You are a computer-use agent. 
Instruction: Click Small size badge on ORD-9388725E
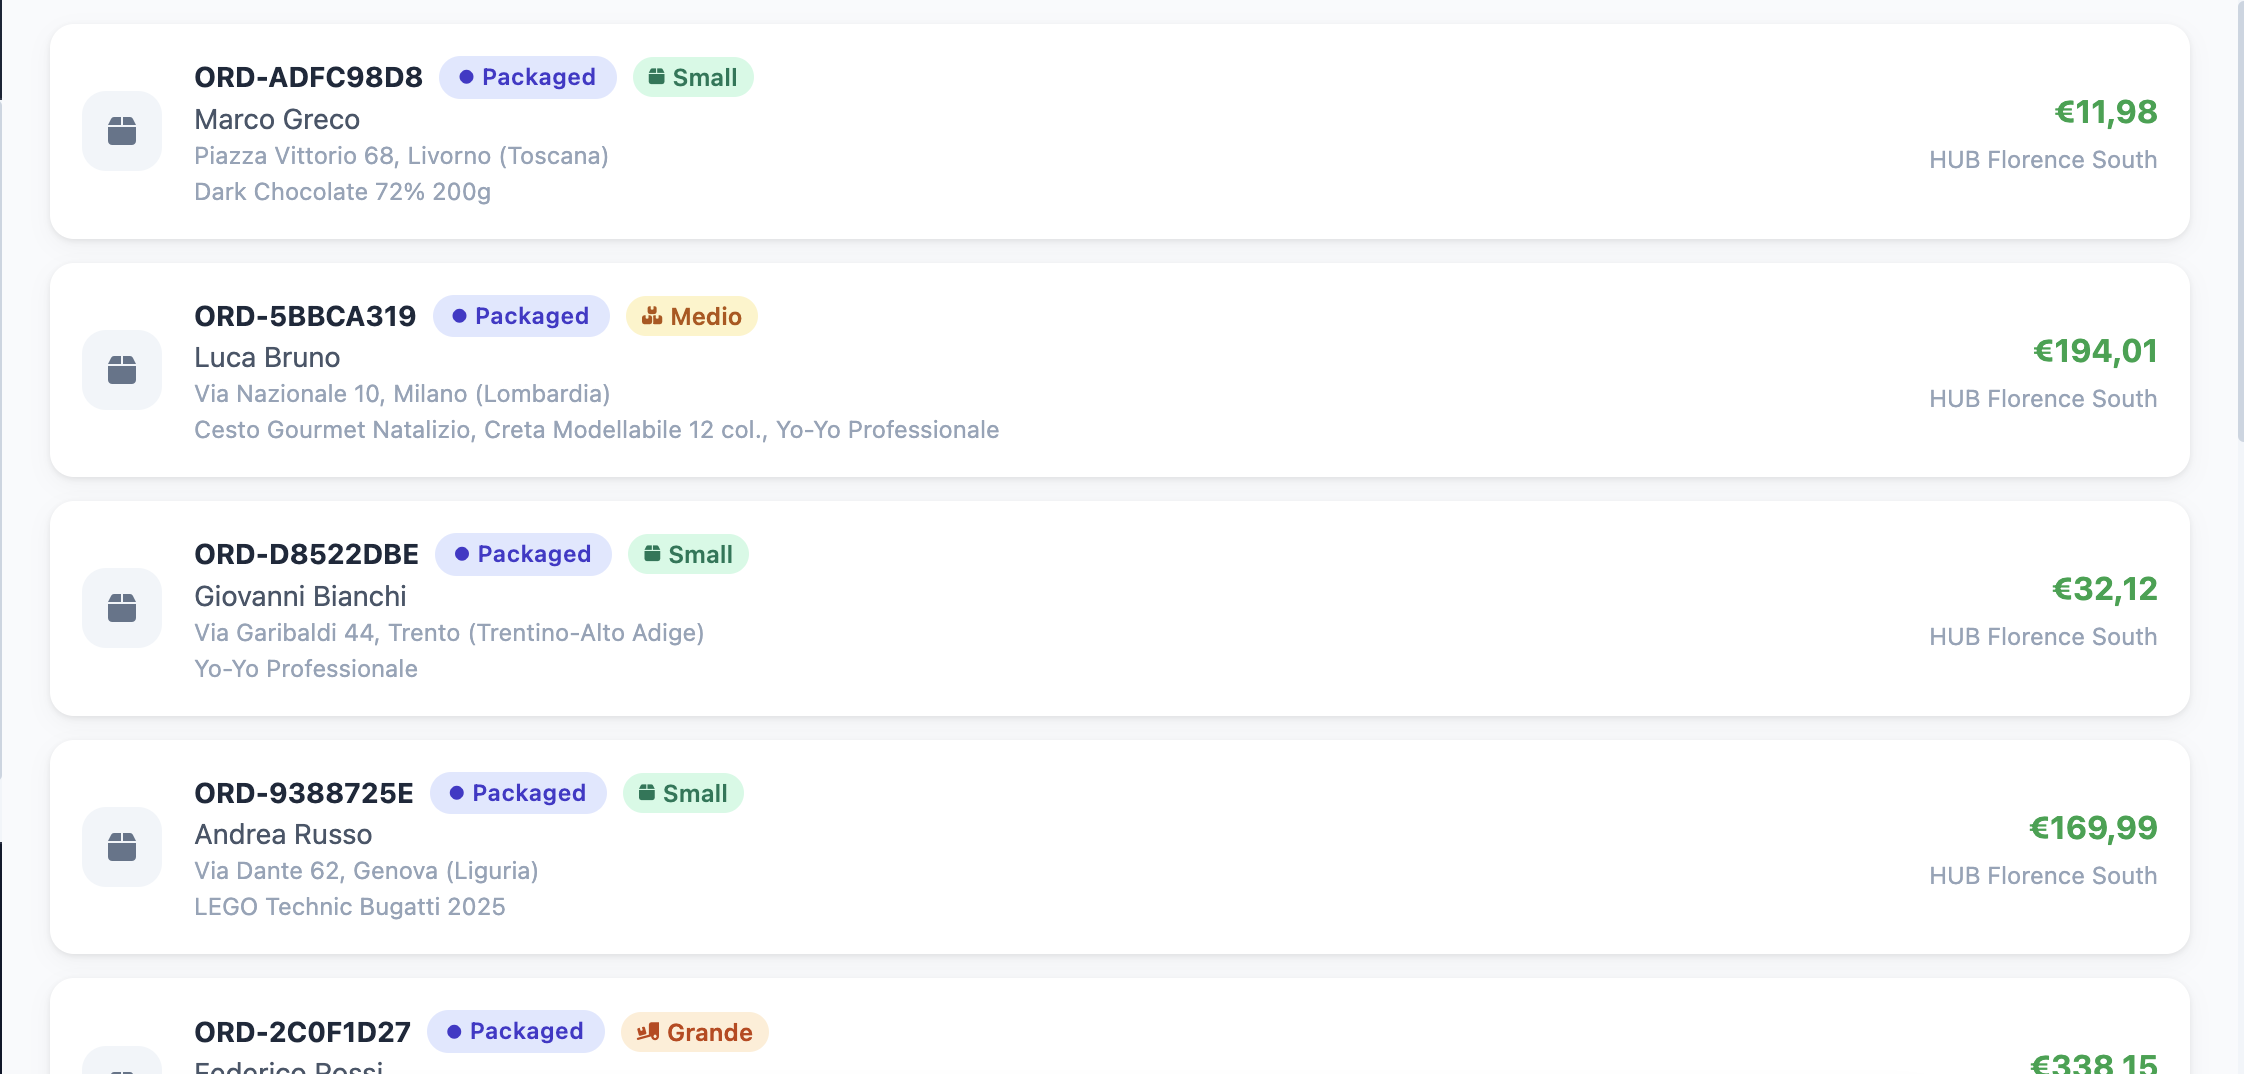tap(683, 793)
